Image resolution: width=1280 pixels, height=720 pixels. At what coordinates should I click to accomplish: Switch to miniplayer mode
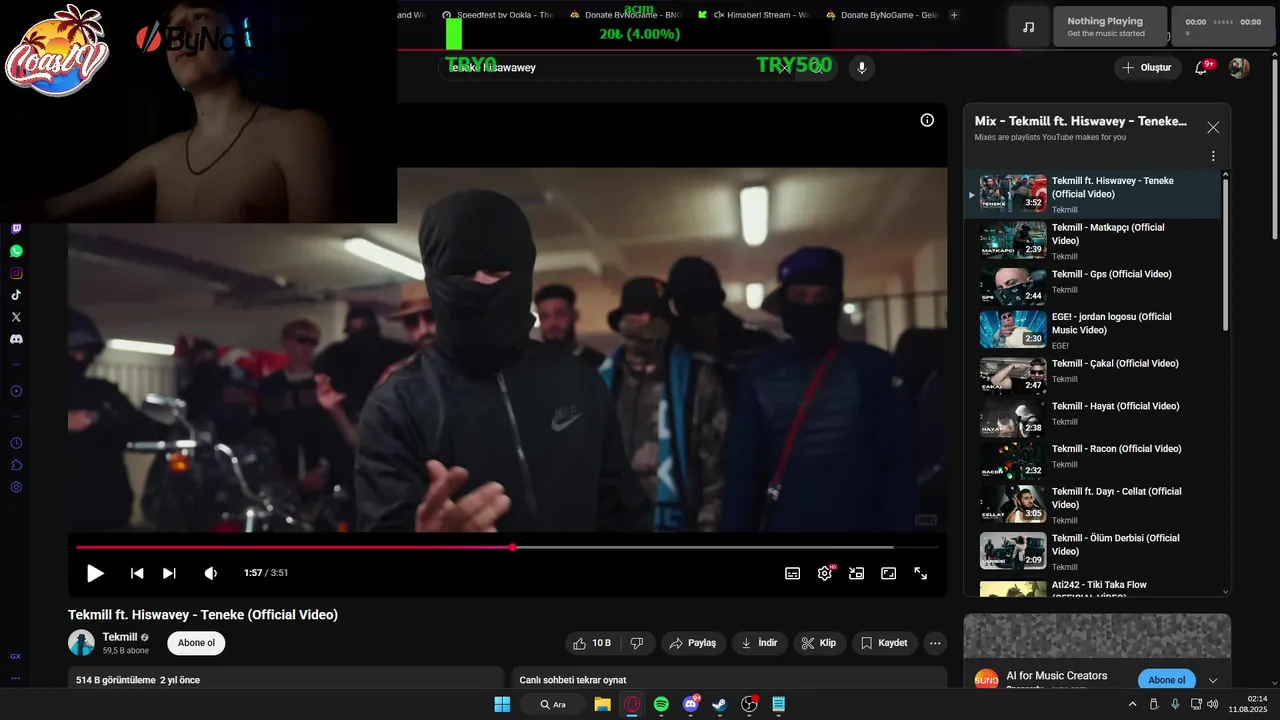pyautogui.click(x=857, y=573)
